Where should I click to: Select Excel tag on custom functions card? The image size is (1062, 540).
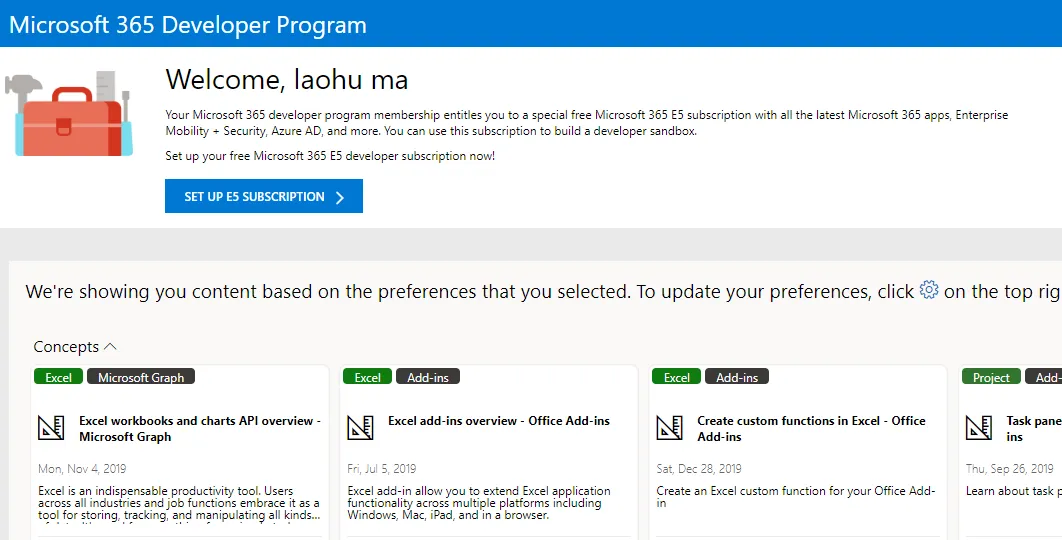[677, 377]
